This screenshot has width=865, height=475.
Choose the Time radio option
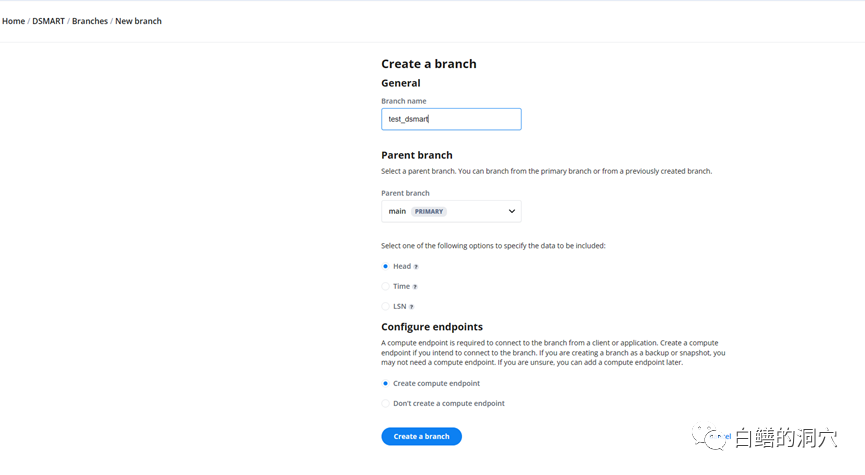pos(386,286)
